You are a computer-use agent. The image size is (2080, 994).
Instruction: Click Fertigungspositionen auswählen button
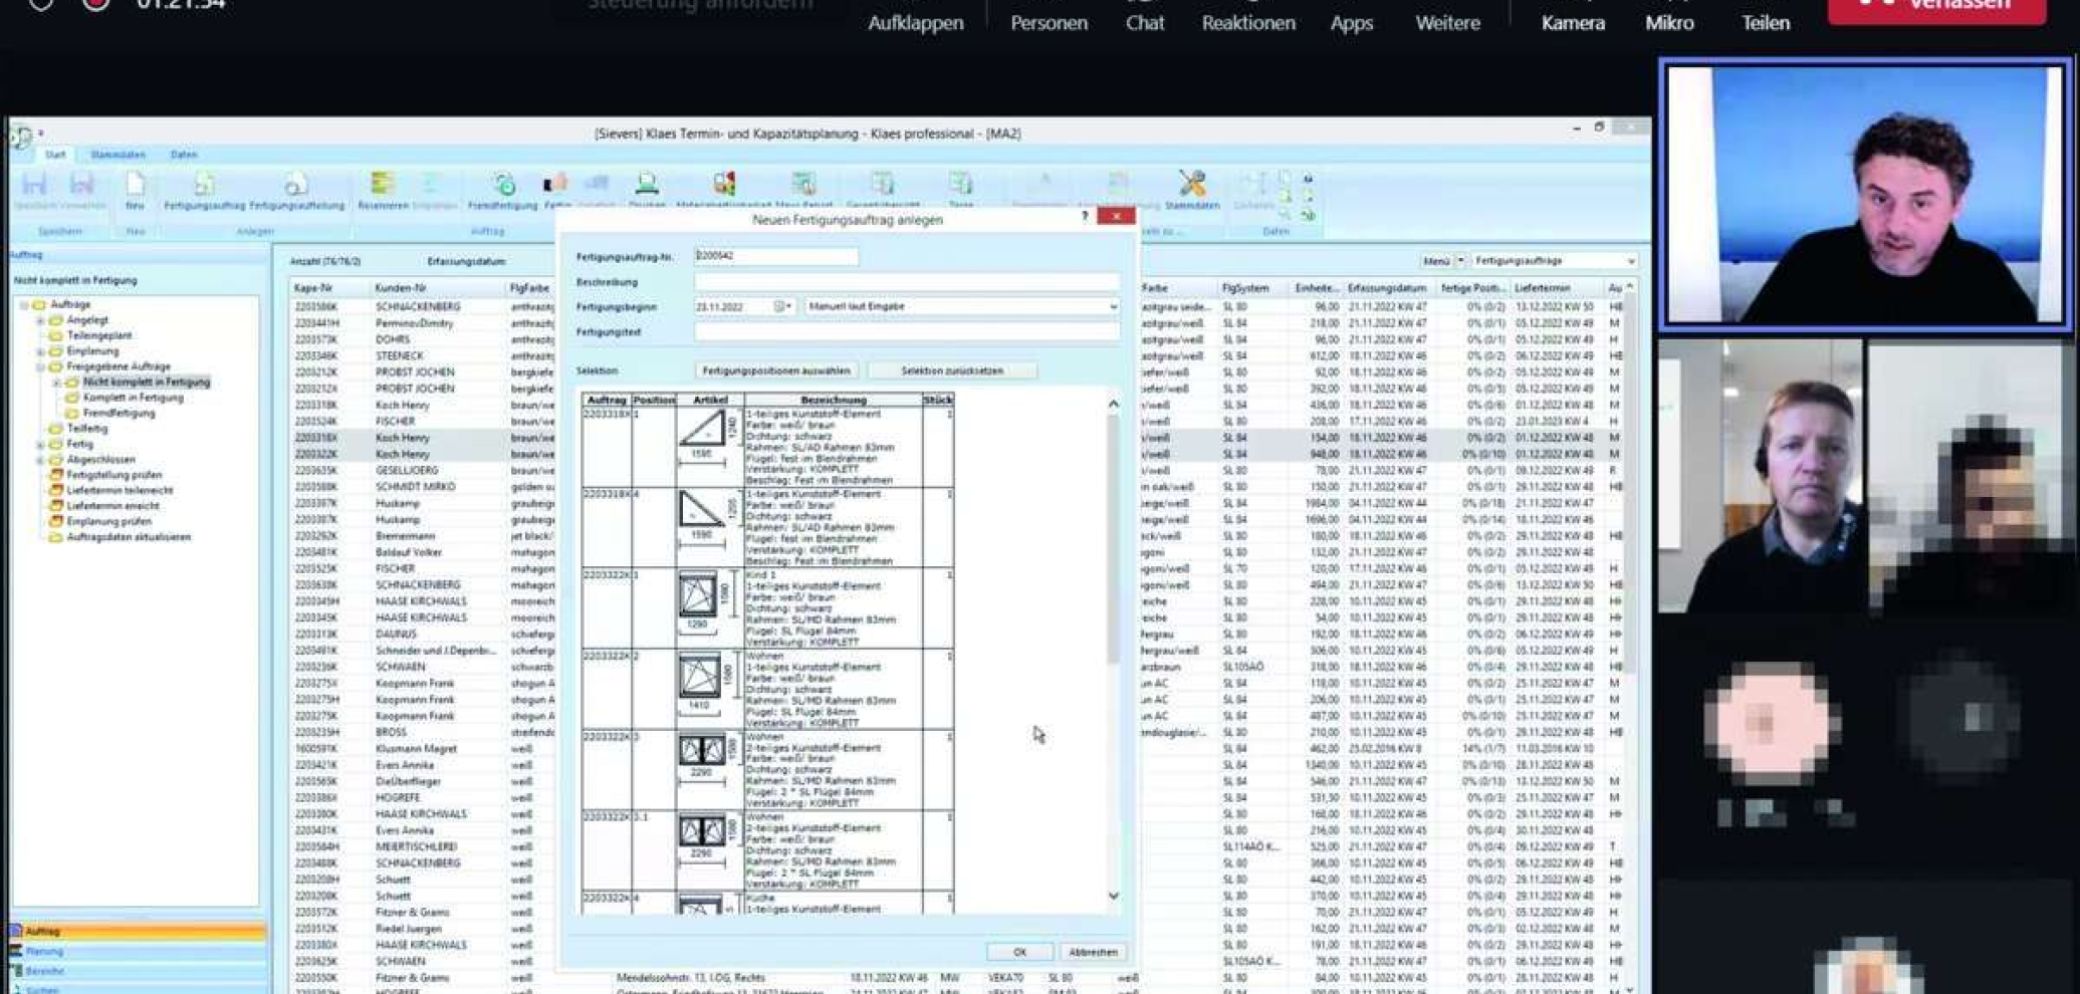click(776, 371)
